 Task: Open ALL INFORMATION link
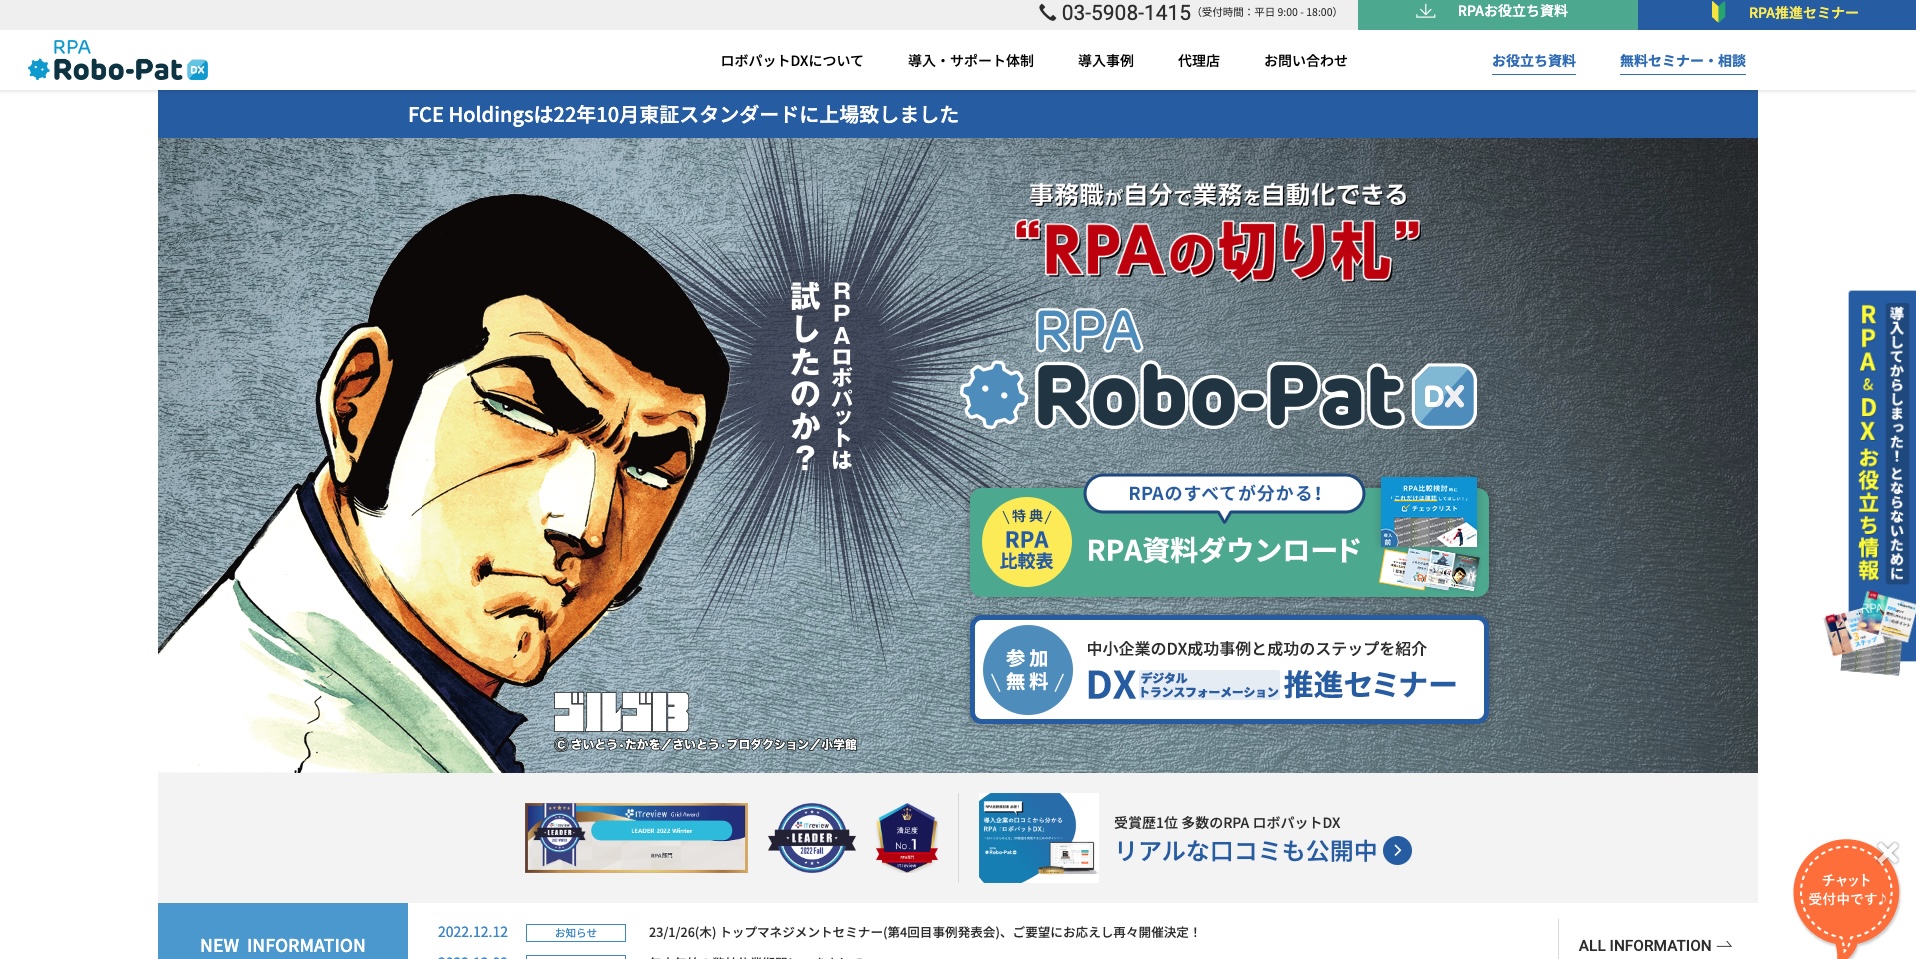tap(1655, 945)
